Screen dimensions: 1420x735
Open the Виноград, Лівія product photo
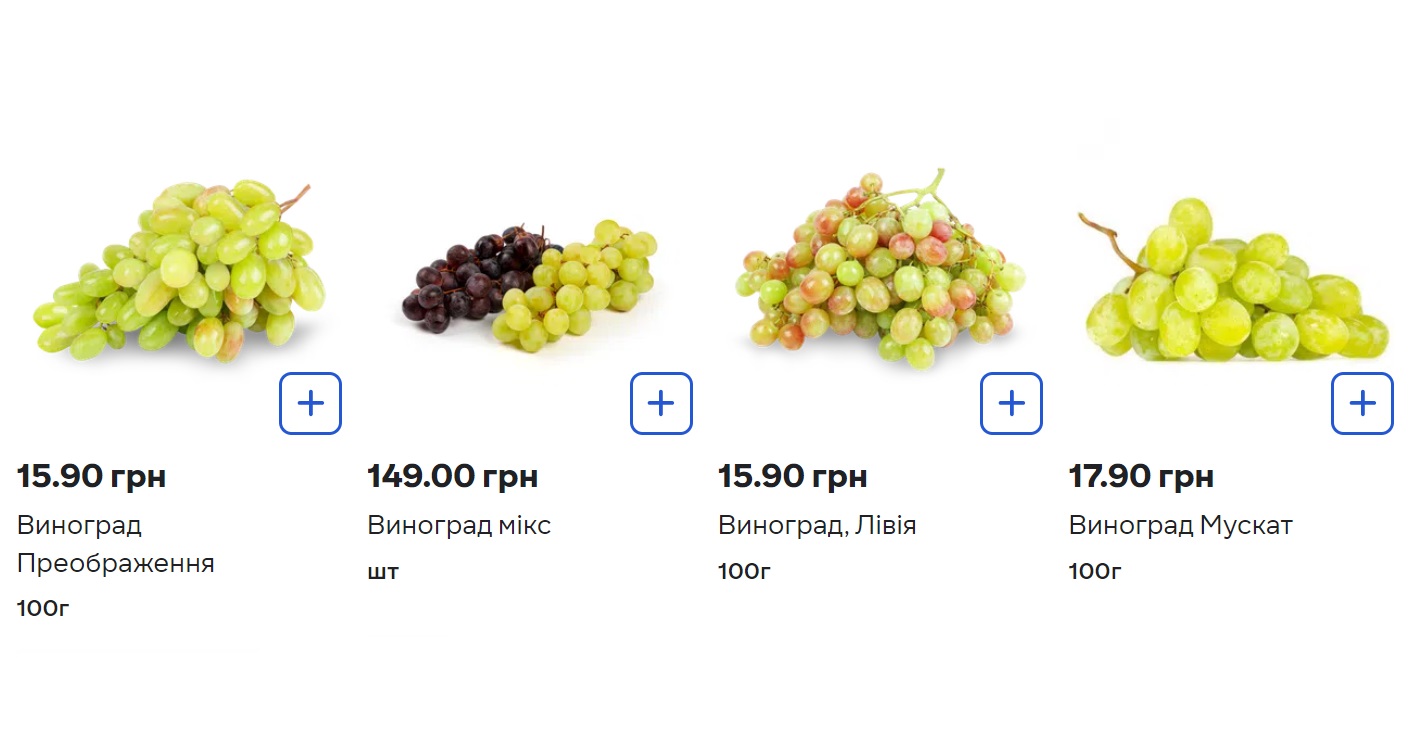(880, 270)
